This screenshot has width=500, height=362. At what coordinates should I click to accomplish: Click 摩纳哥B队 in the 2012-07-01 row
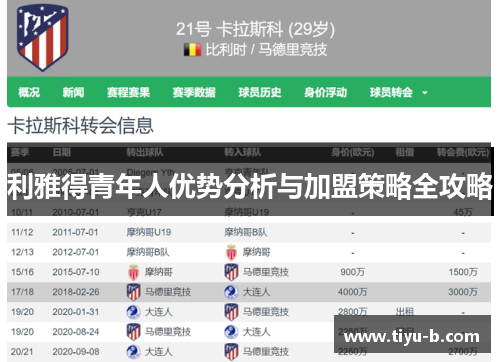pos(148,252)
